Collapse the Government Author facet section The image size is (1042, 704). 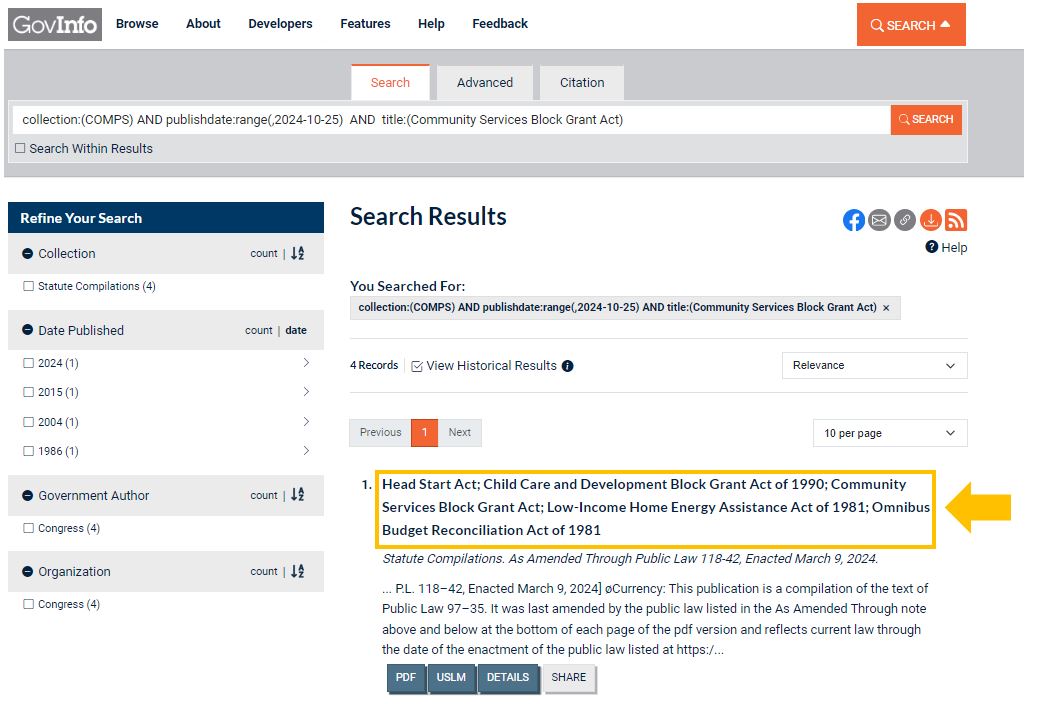click(28, 496)
